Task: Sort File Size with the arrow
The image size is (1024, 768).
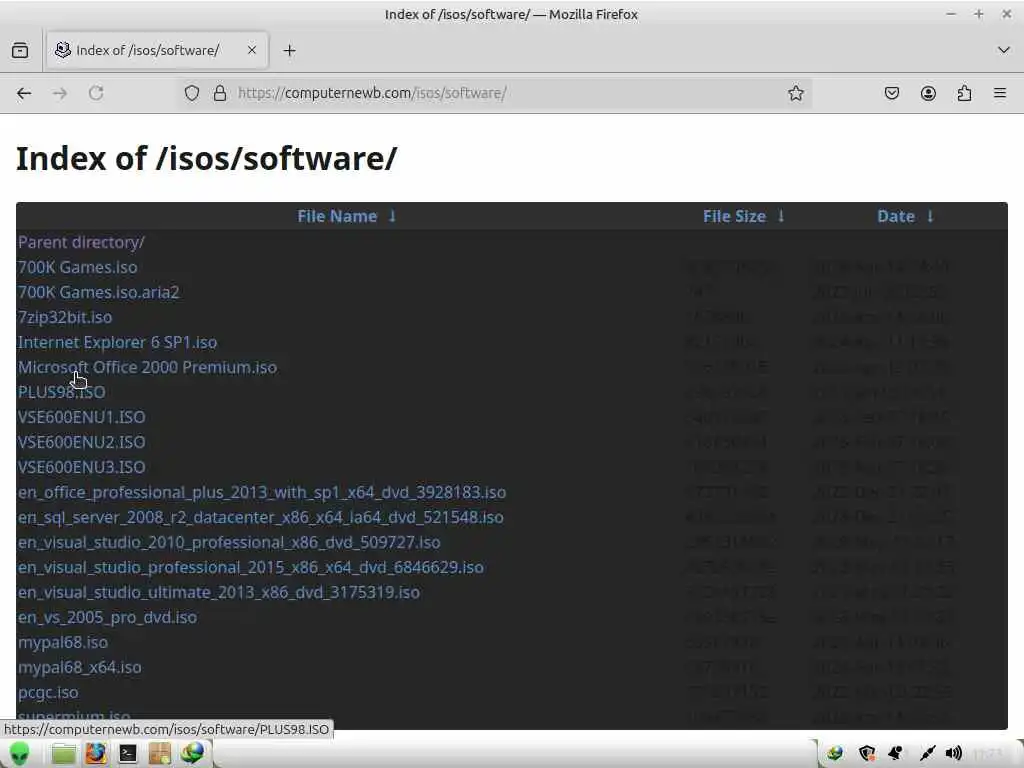Action: click(781, 216)
